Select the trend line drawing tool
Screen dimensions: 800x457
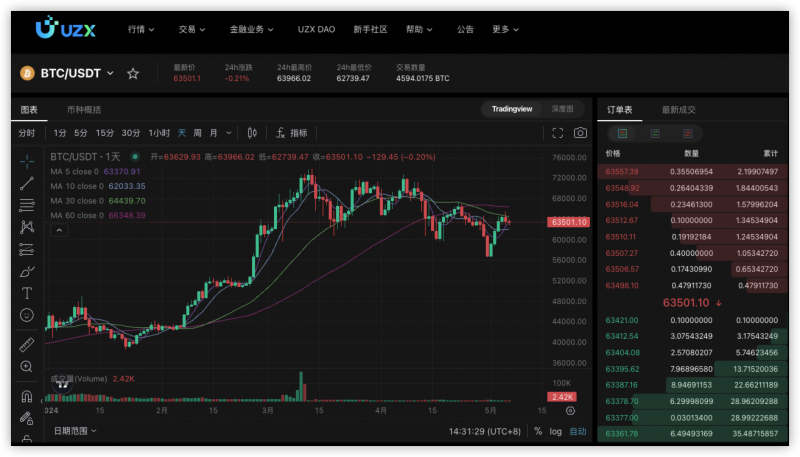coord(27,183)
